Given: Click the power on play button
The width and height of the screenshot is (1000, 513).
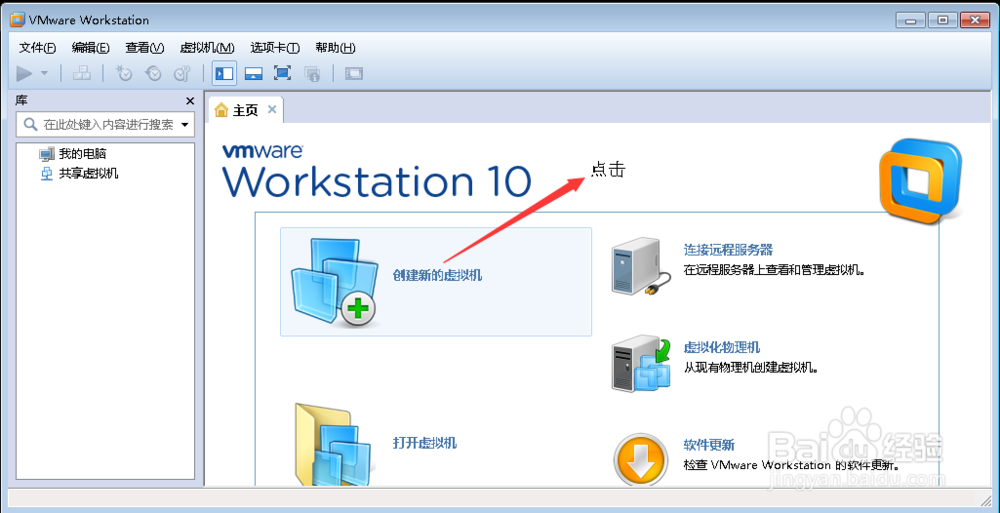Looking at the screenshot, I should coord(24,73).
